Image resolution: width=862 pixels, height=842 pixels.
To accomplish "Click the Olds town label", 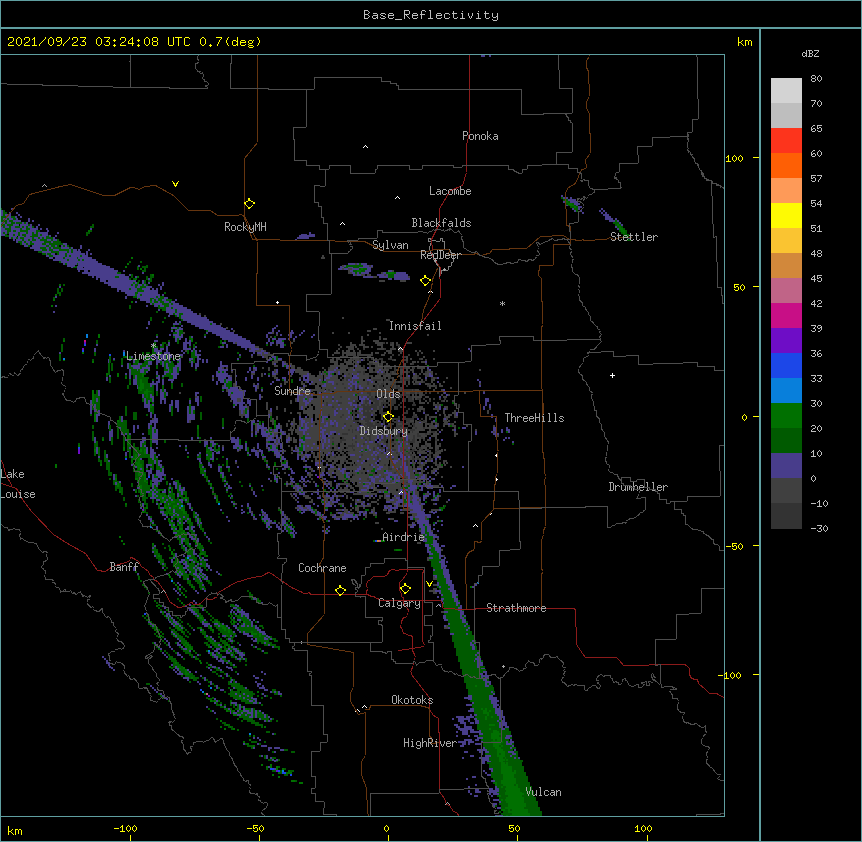I will [x=388, y=394].
